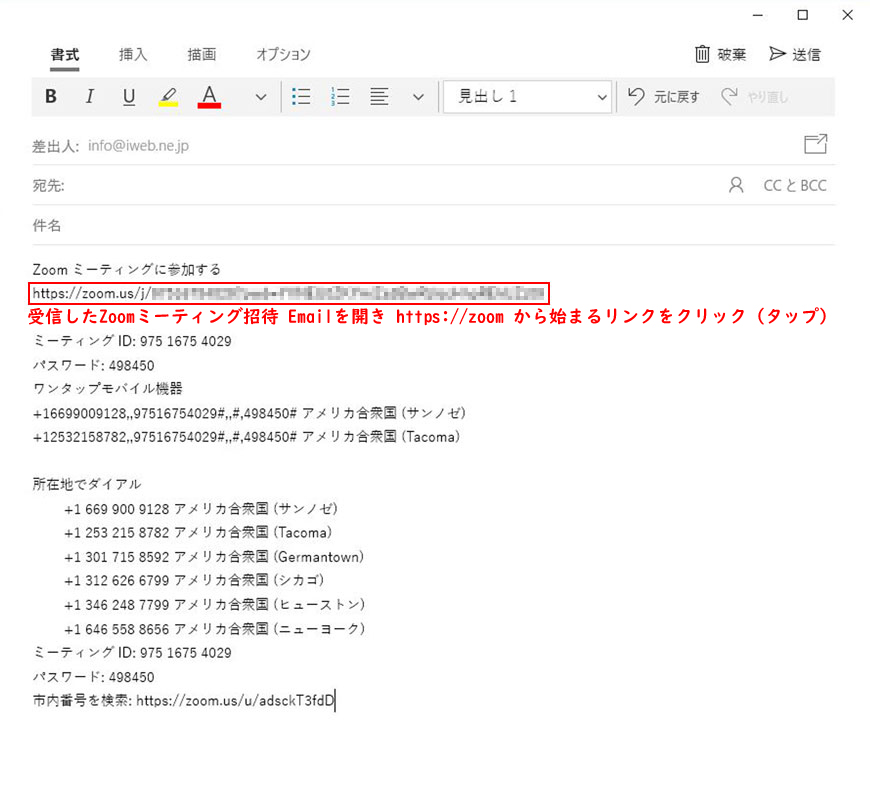870x800 pixels.
Task: Click the text ワンタップモバイル機器
Action: click(108, 389)
